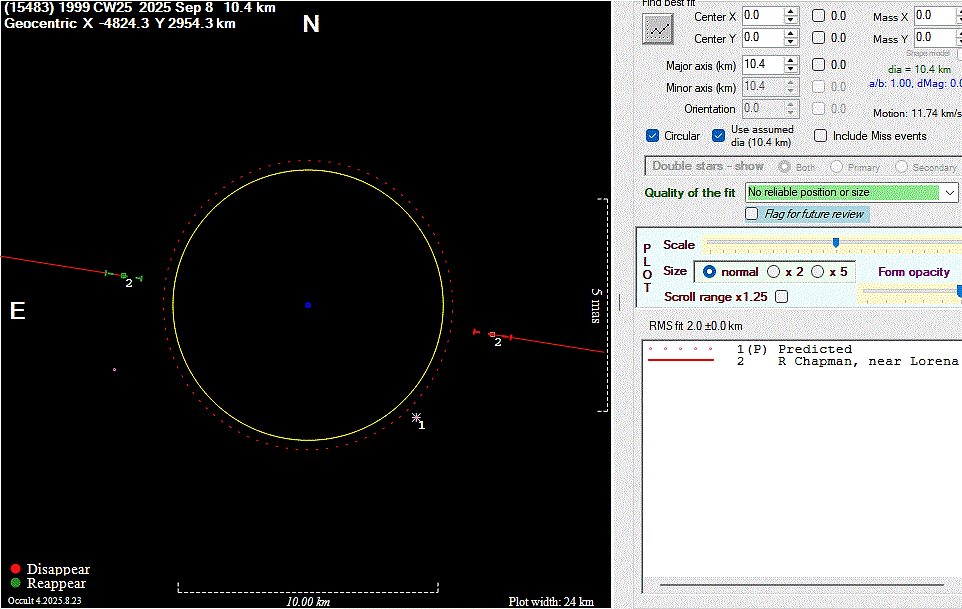
Task: Check Flag for future review
Action: click(x=752, y=214)
